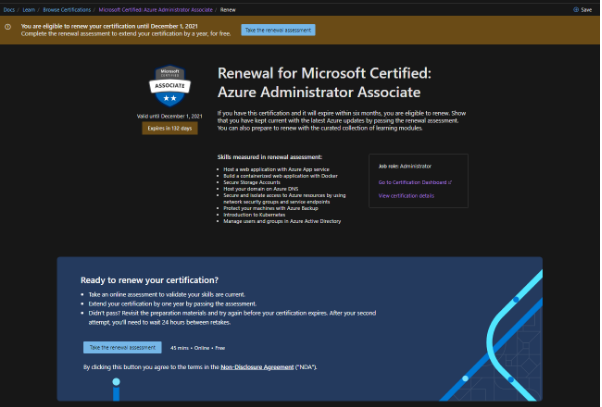
Task: Click 'Protect your machines with Azure Backup'
Action: [271, 208]
